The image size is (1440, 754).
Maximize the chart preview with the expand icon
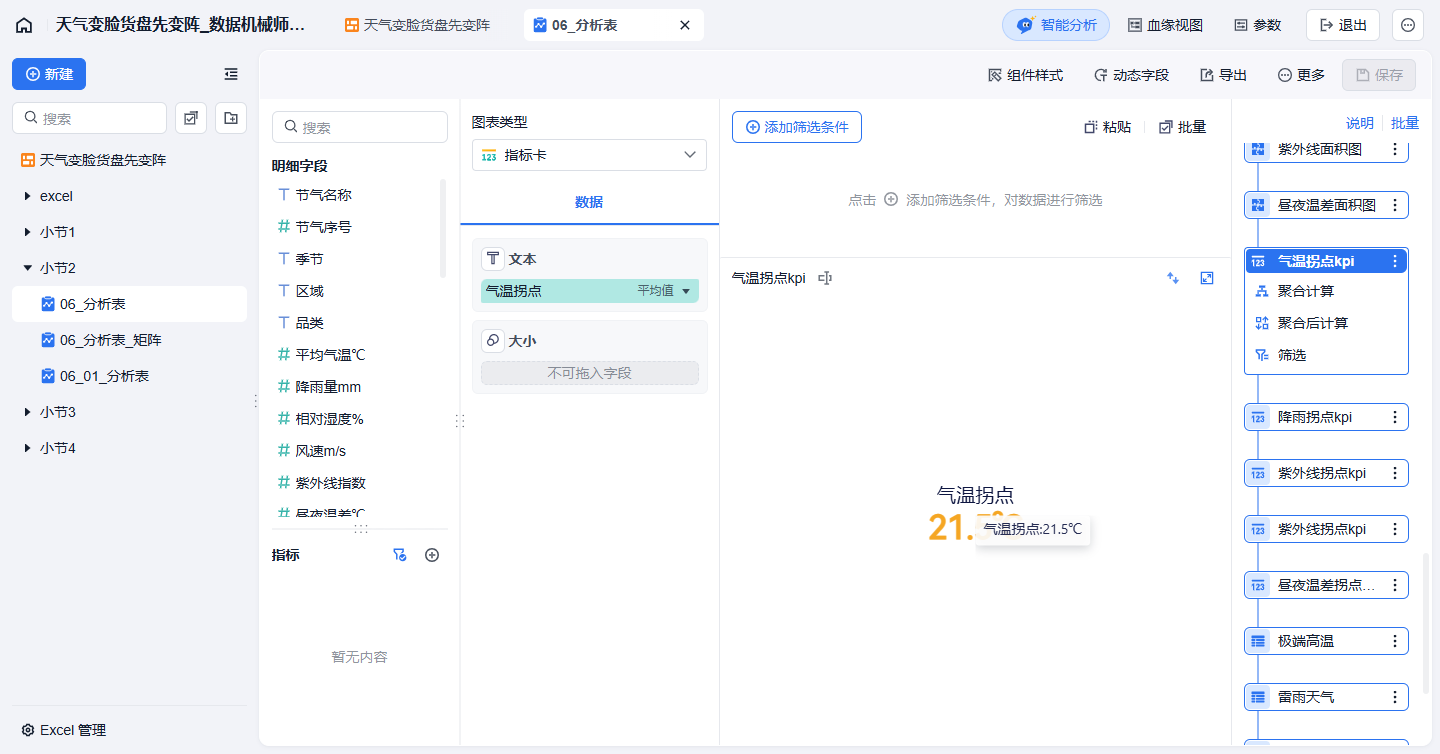tap(1207, 278)
